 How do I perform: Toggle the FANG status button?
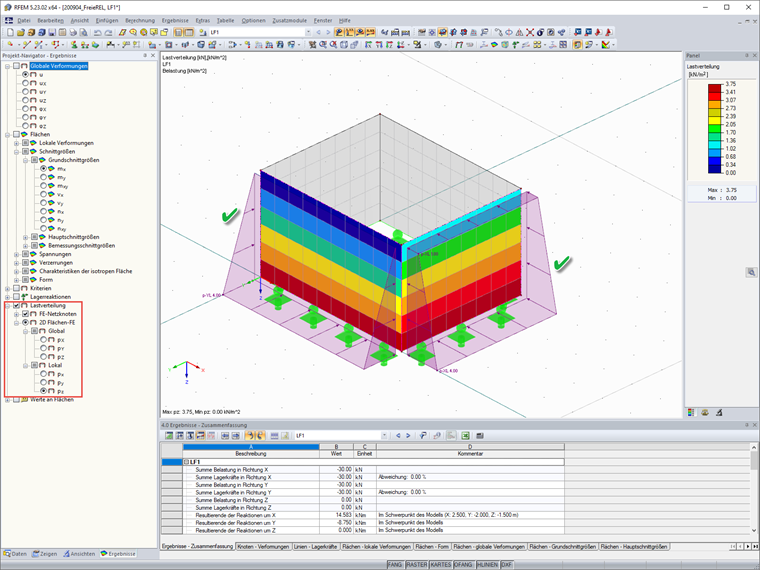(395, 565)
